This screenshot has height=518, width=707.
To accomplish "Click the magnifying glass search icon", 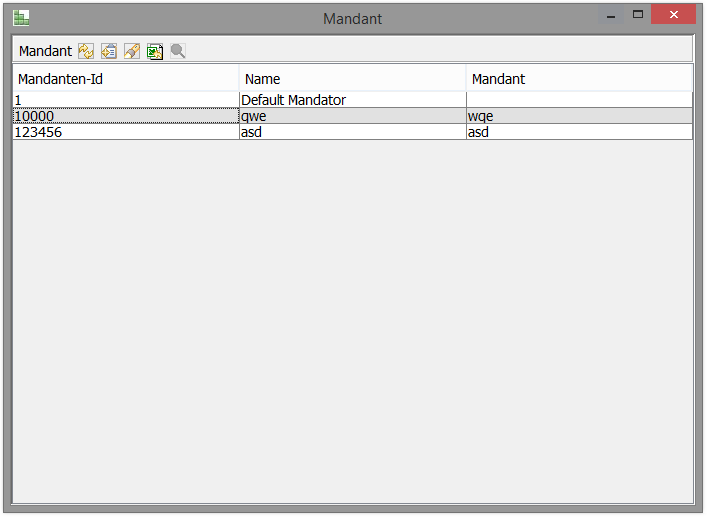I will tap(178, 51).
